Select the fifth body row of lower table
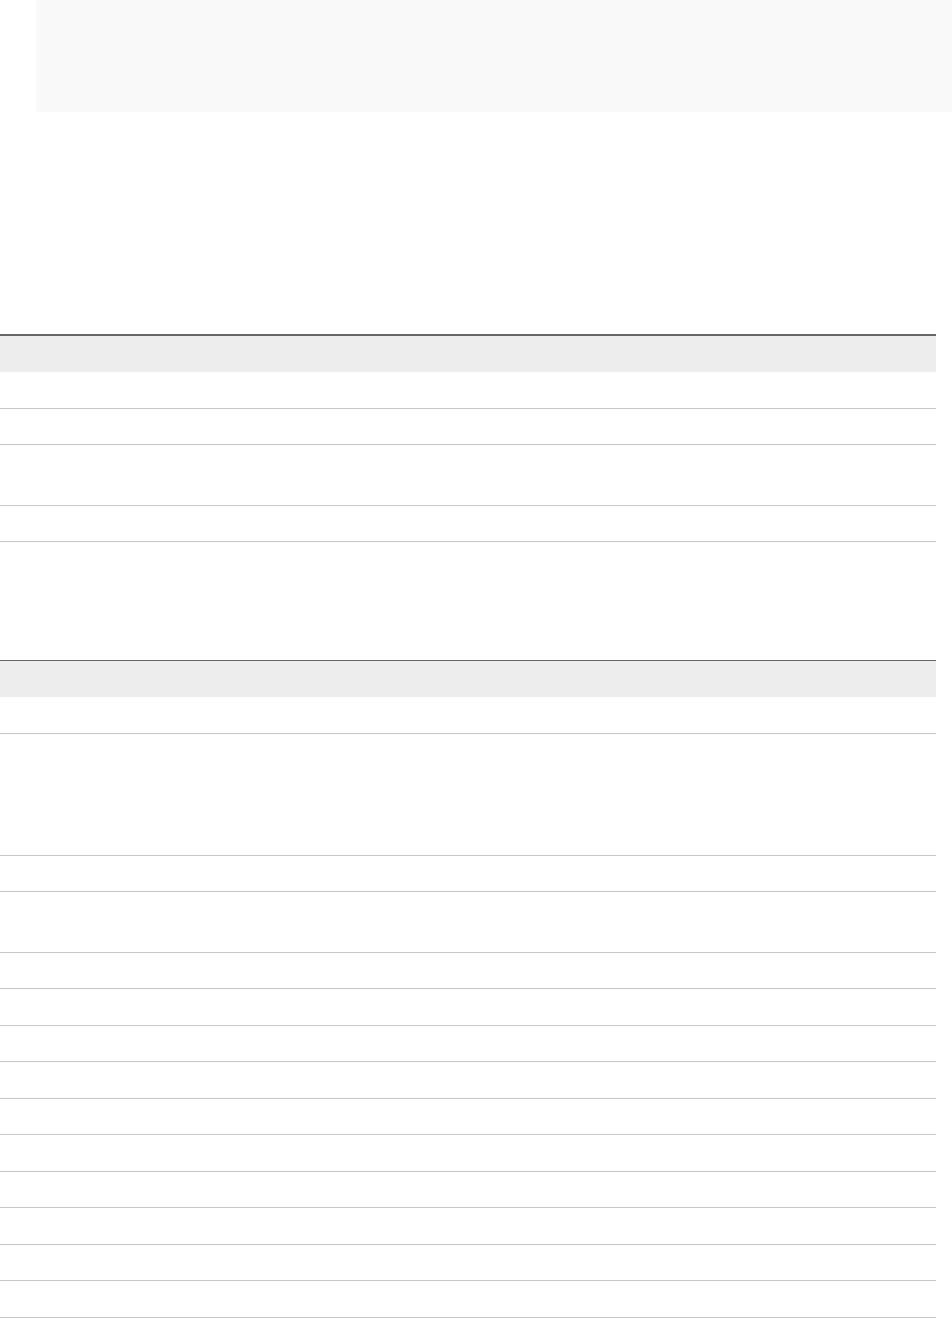Screen dimensions: 952x1318 pos(468,970)
